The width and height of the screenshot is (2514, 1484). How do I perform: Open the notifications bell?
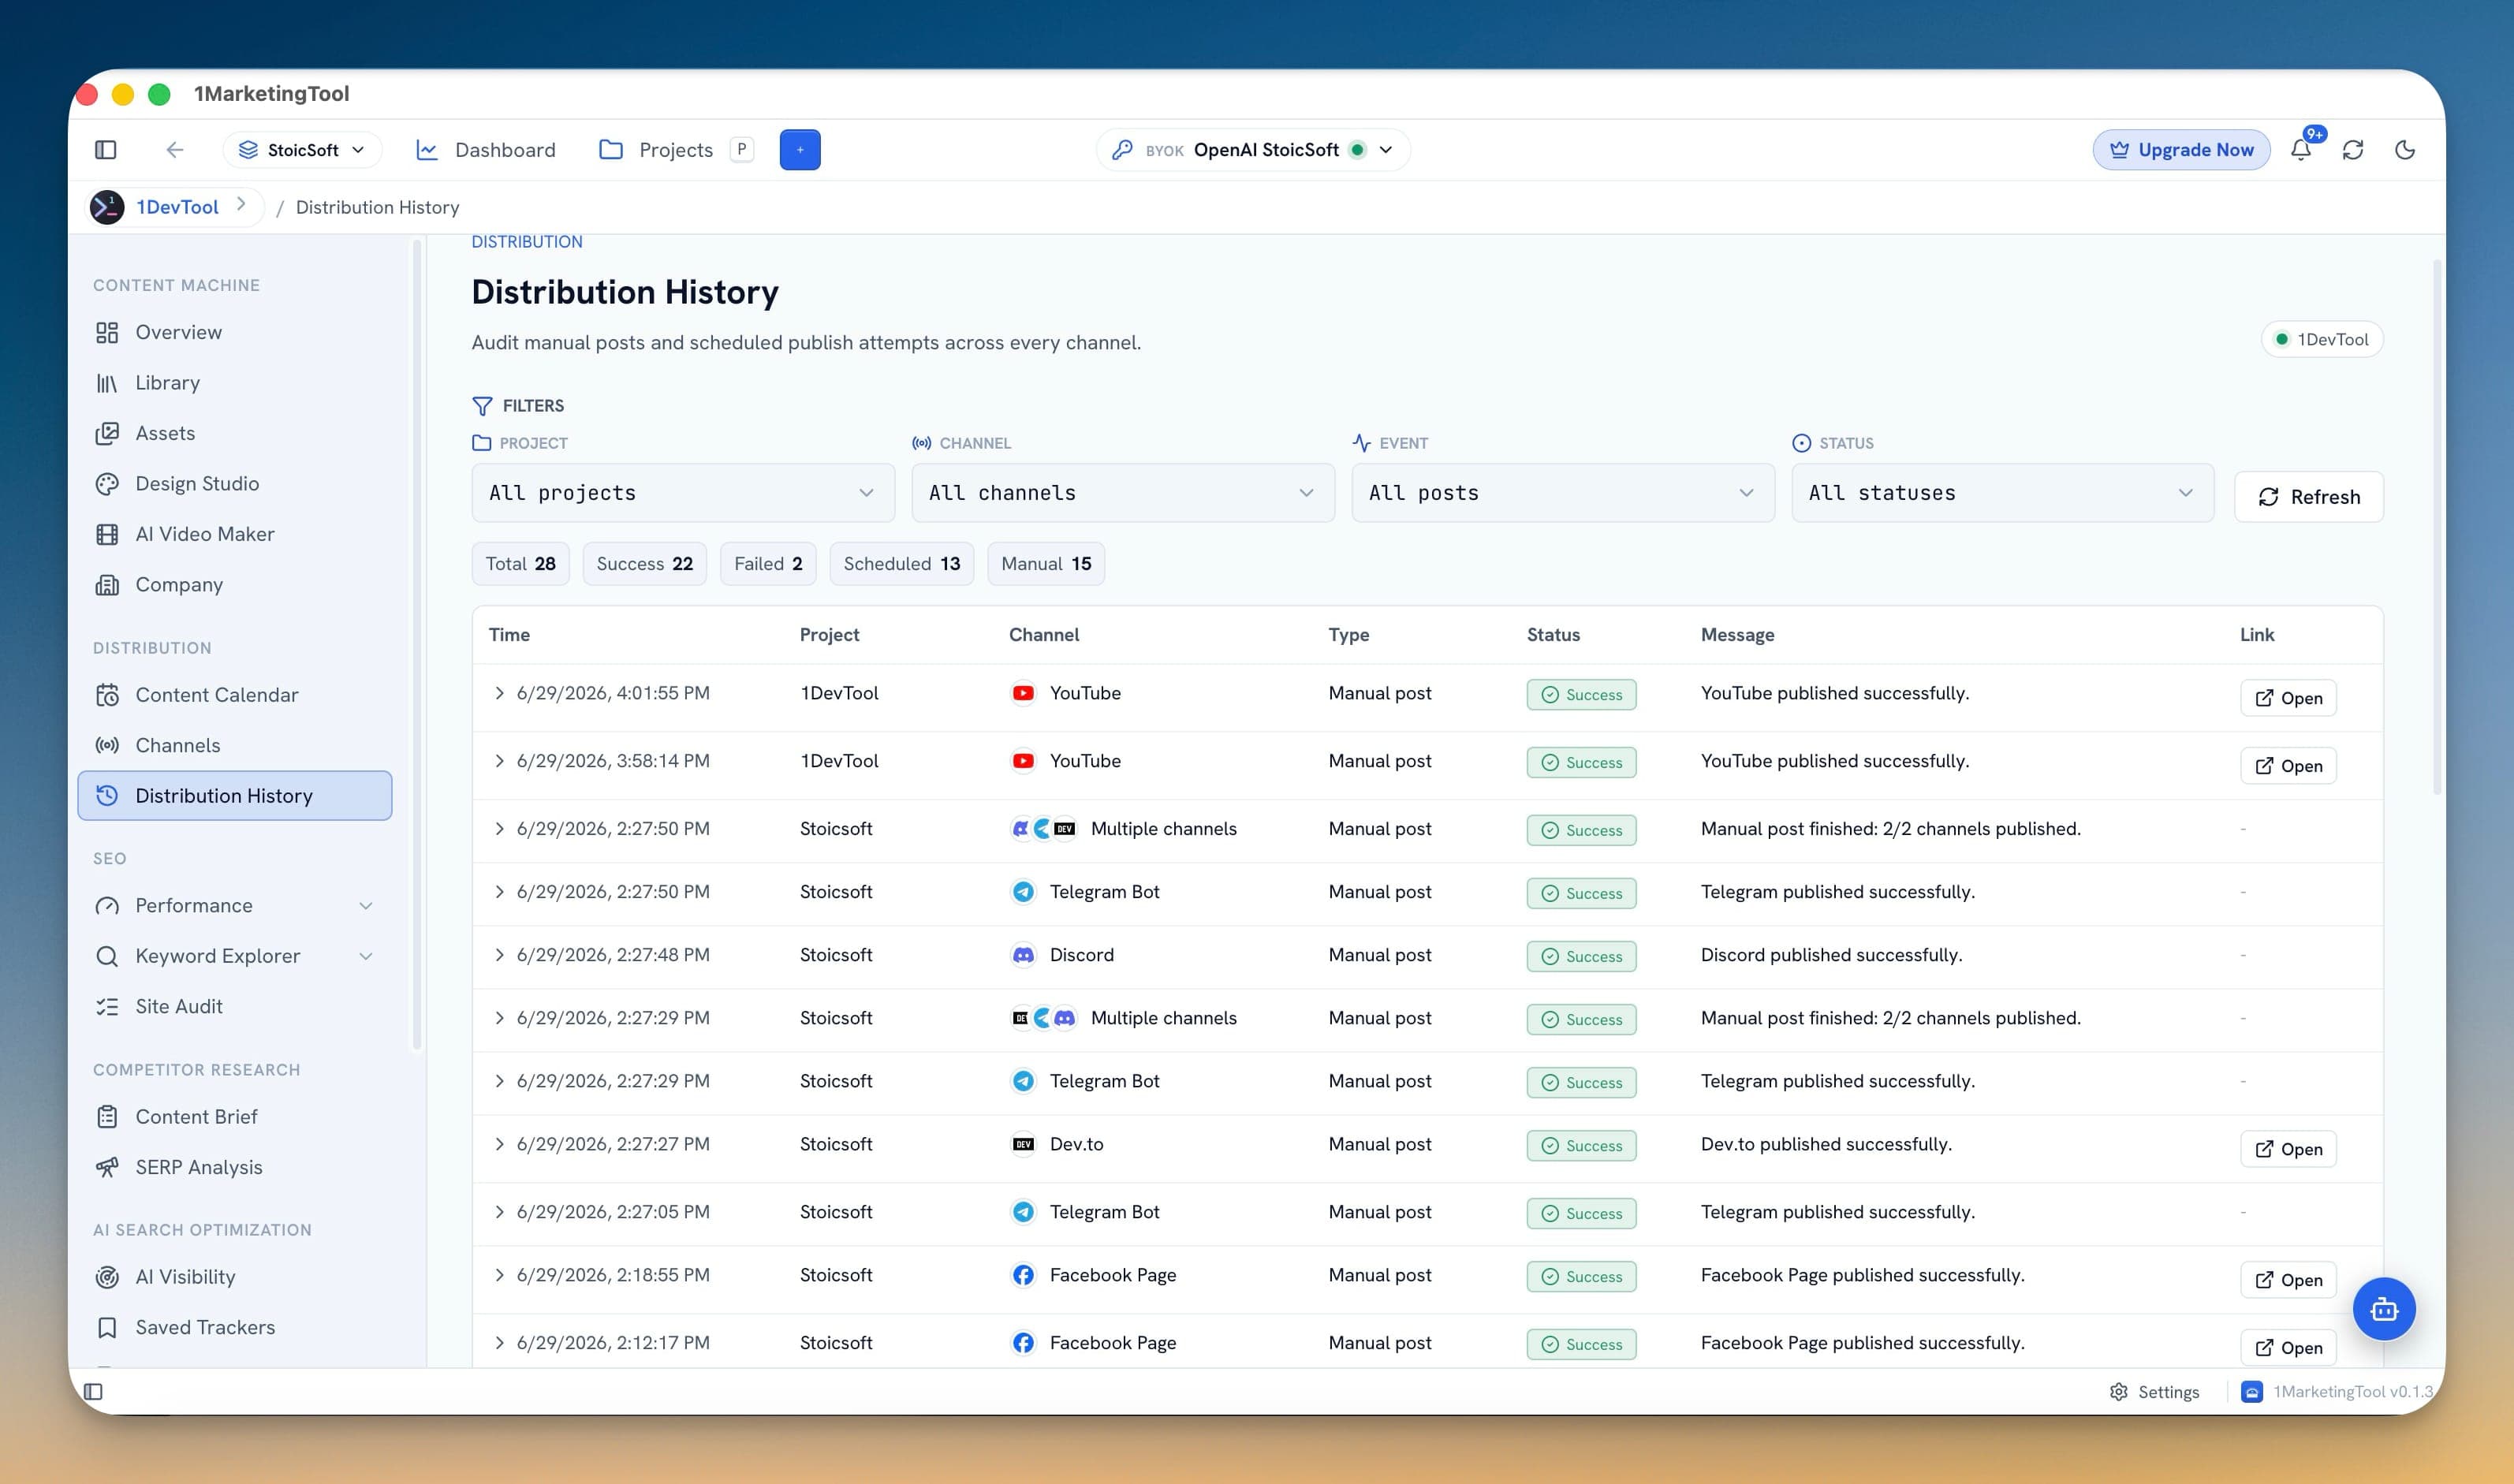[2301, 150]
